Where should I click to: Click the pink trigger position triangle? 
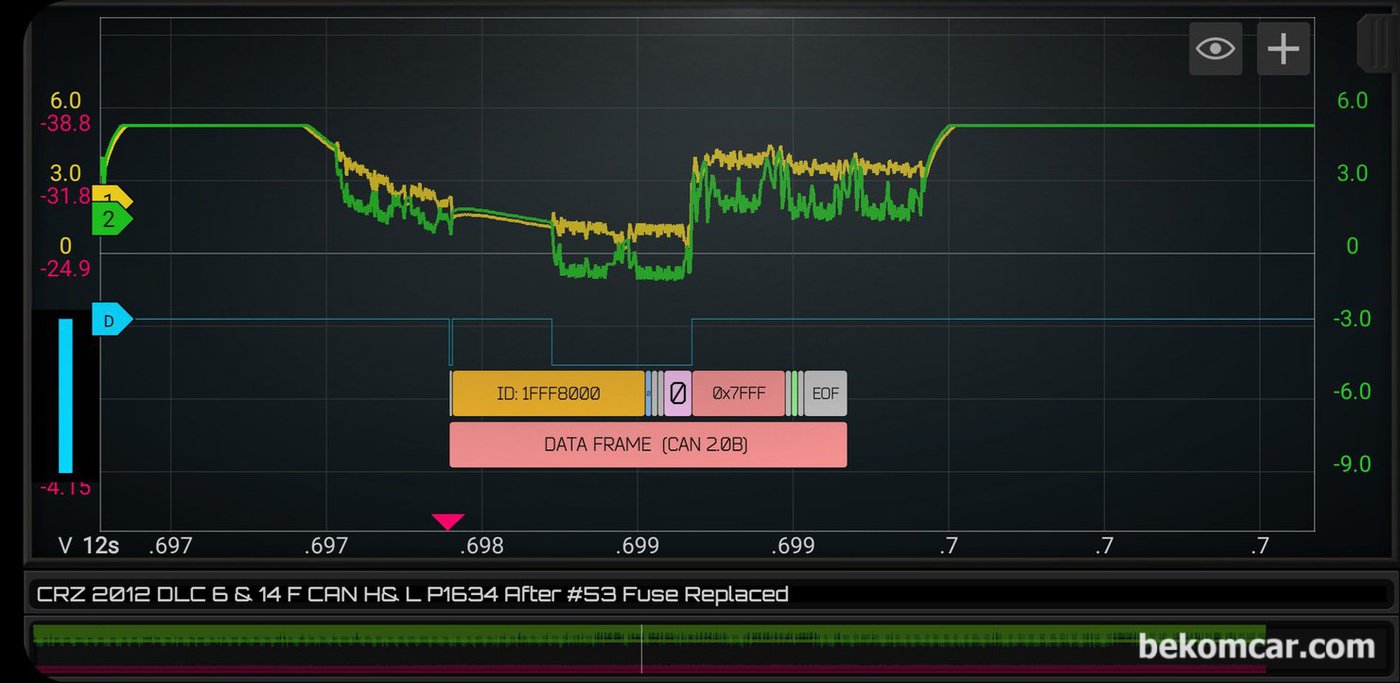click(448, 521)
